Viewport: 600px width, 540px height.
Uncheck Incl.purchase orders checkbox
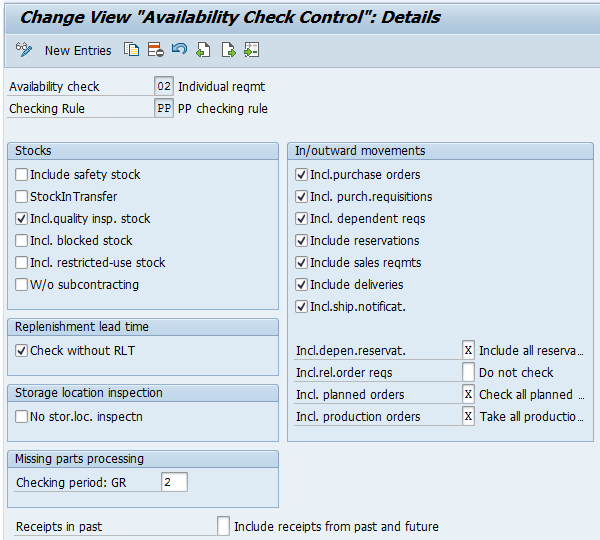(x=302, y=175)
